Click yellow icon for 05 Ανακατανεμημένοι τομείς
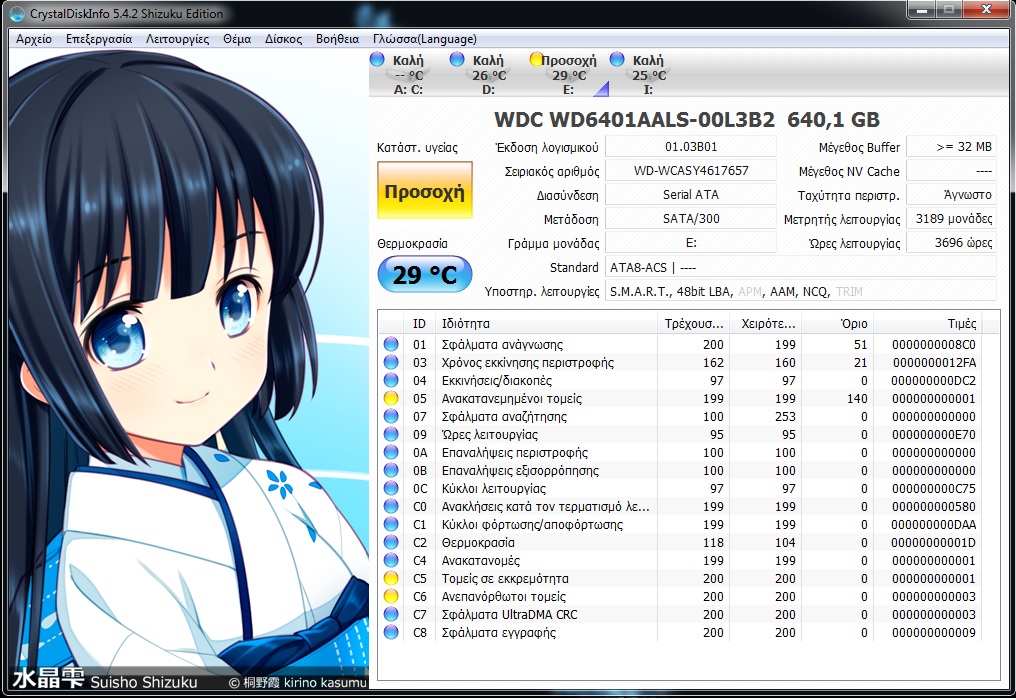1016x700 pixels. point(391,398)
